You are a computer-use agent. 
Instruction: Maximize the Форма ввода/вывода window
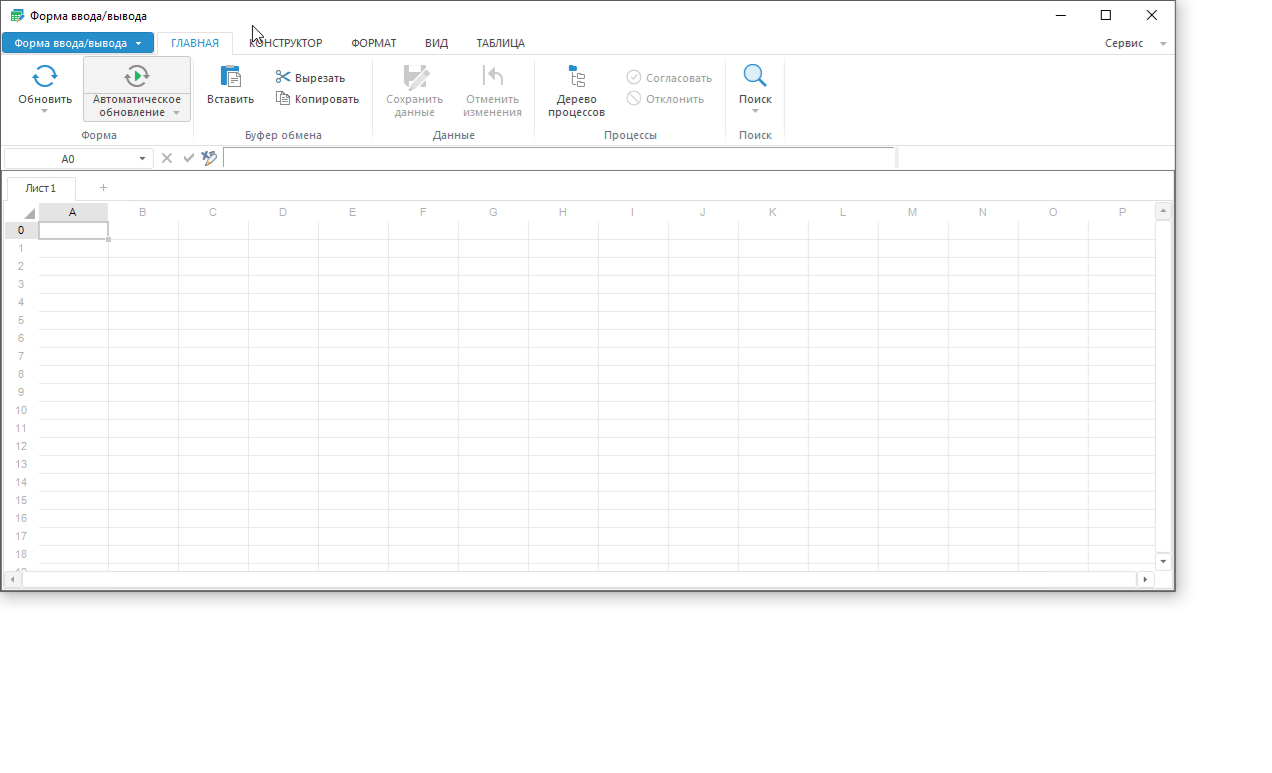[x=1105, y=15]
